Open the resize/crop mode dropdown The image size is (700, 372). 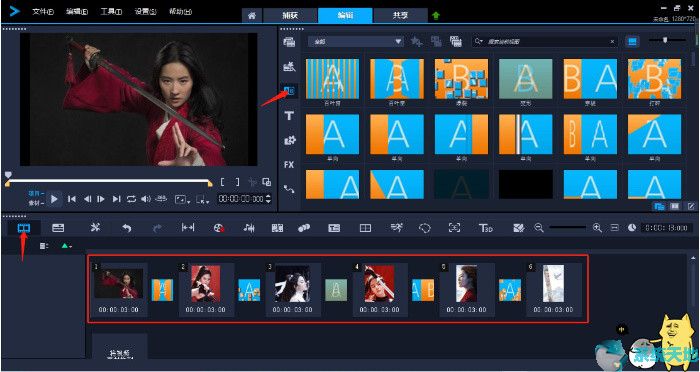203,200
